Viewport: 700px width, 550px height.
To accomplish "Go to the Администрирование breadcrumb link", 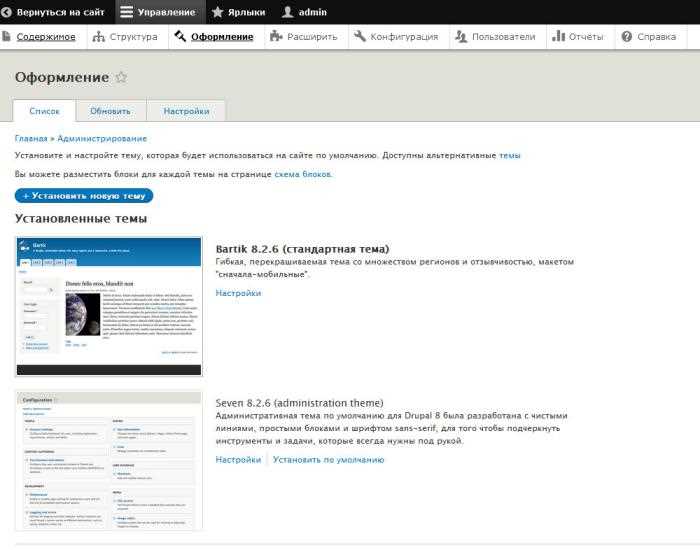I will pyautogui.click(x=102, y=138).
